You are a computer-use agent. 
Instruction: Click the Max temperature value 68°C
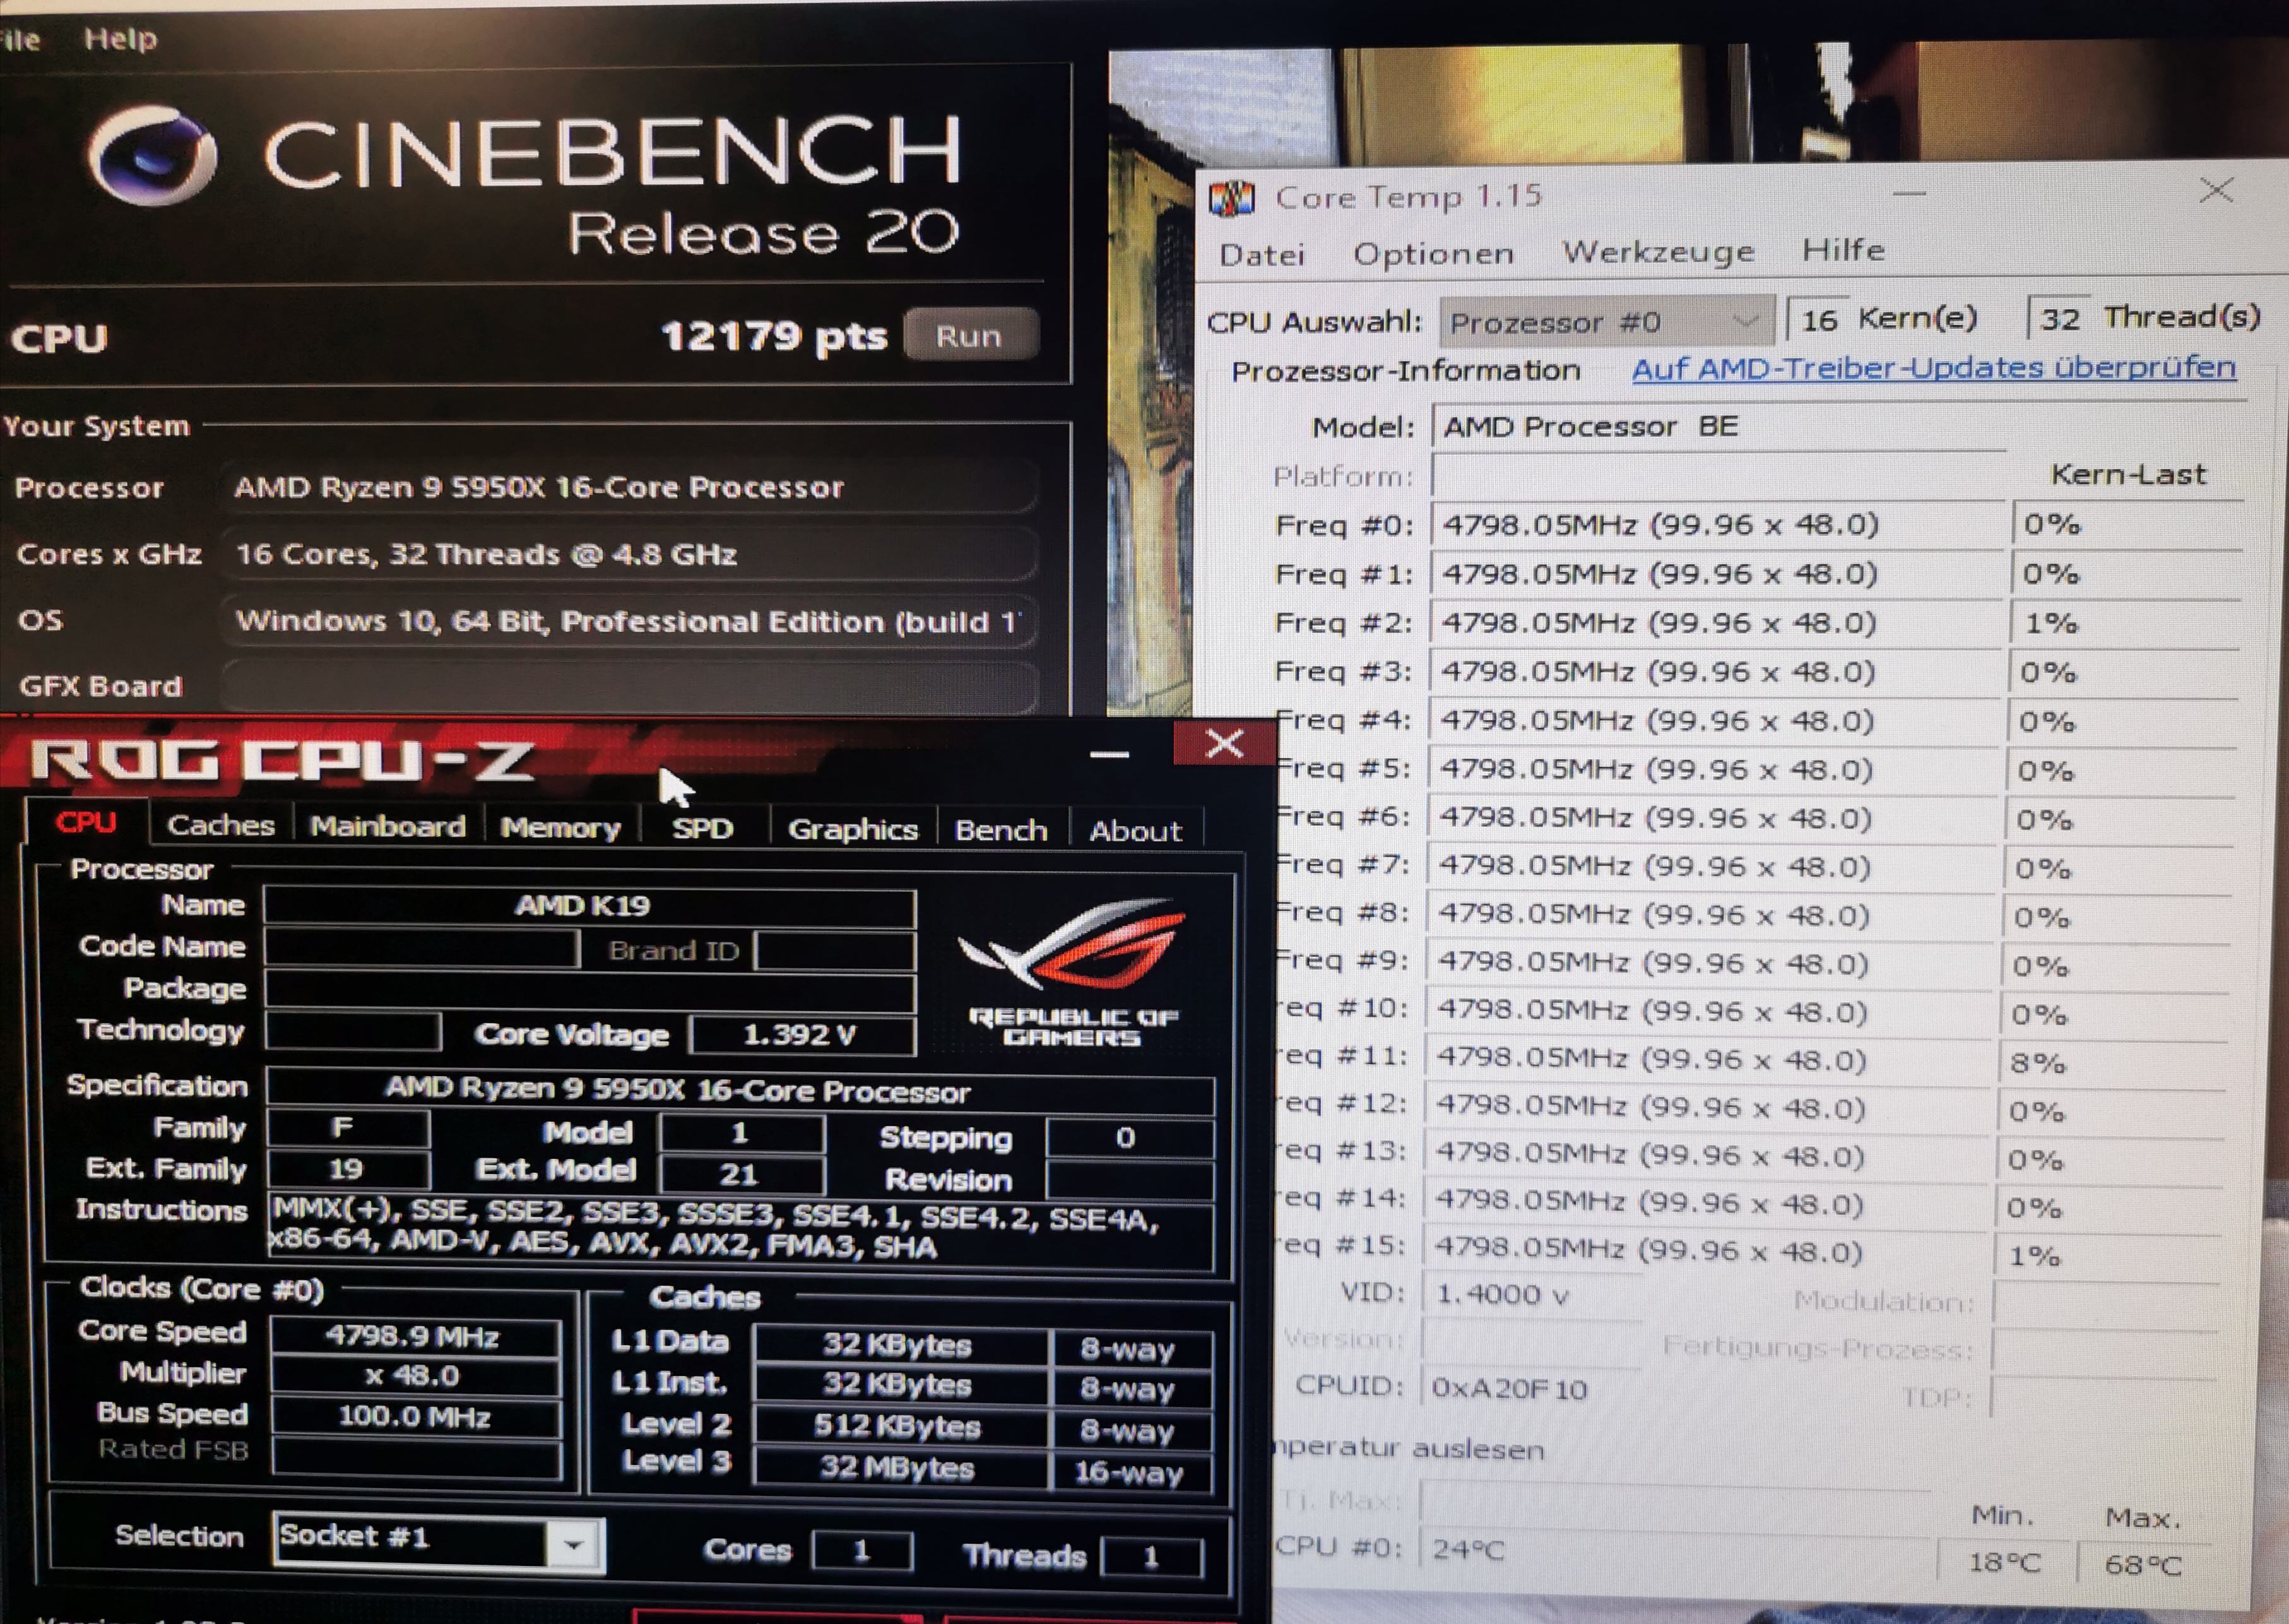(2143, 1564)
